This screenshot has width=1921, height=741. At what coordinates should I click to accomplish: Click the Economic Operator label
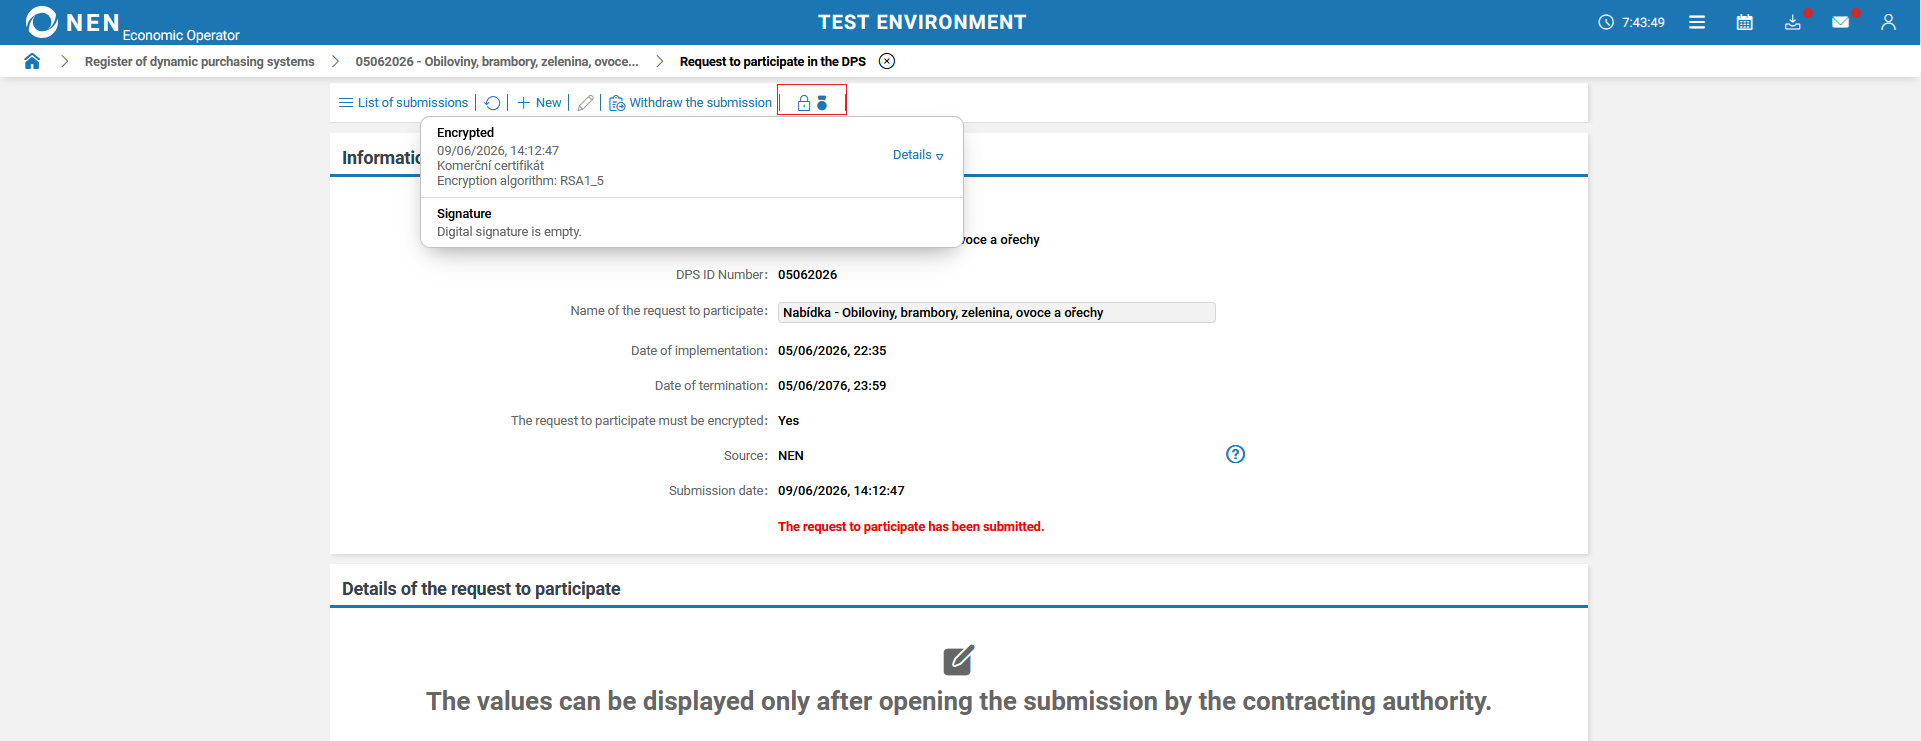click(181, 35)
